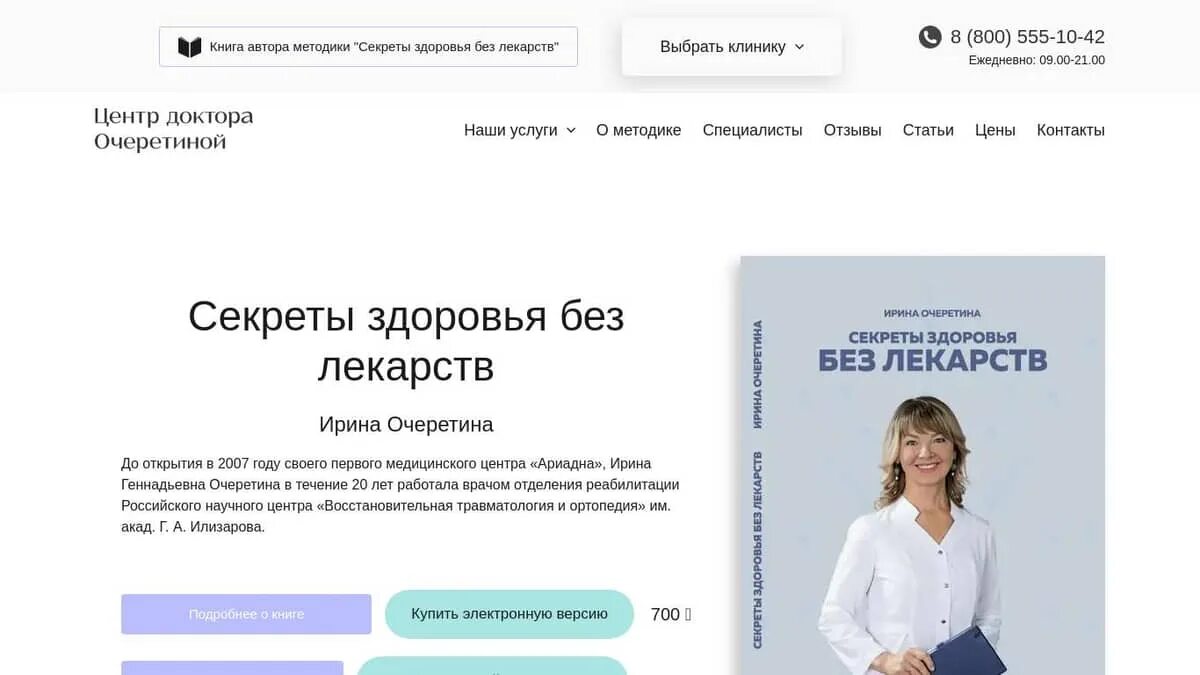This screenshot has width=1200, height=675.
Task: Click the price 700 label
Action: pyautogui.click(x=671, y=614)
